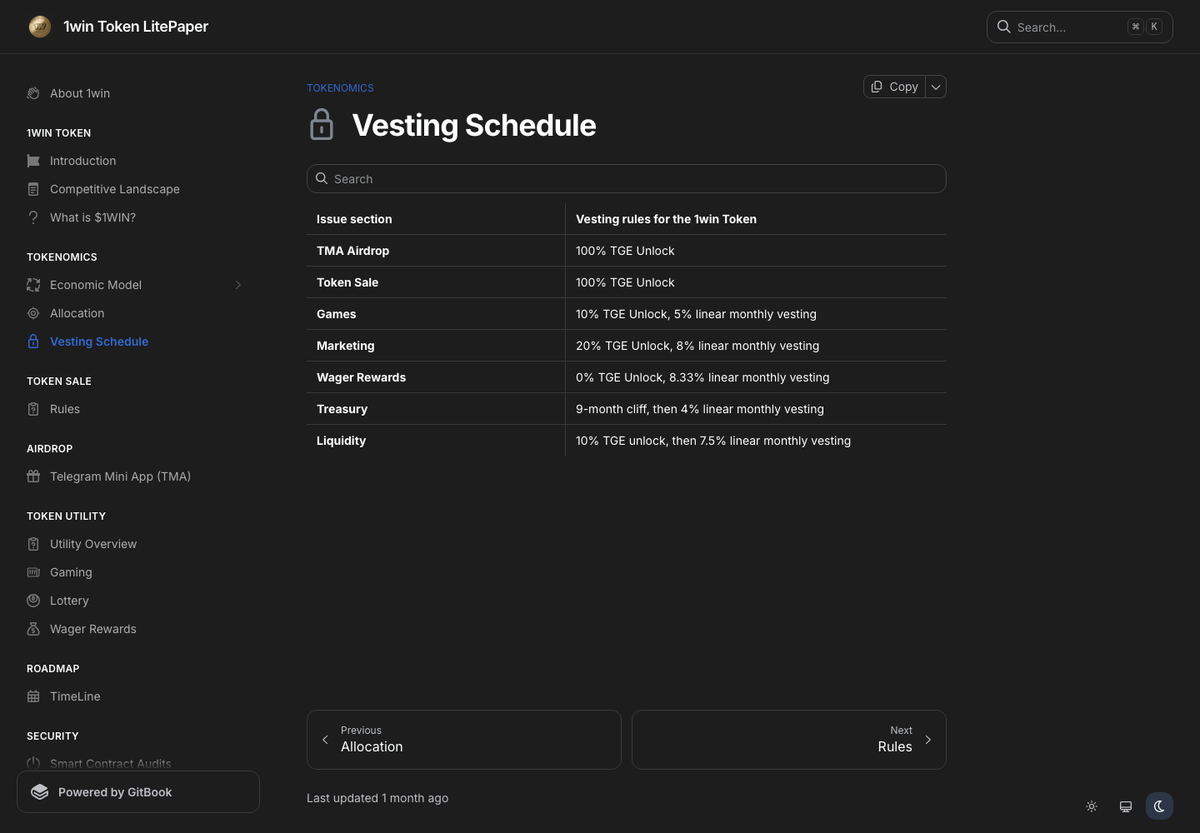This screenshot has width=1200, height=833.
Task: Click the lock icon next to Vesting Schedule in sidebar
Action: coord(33,341)
